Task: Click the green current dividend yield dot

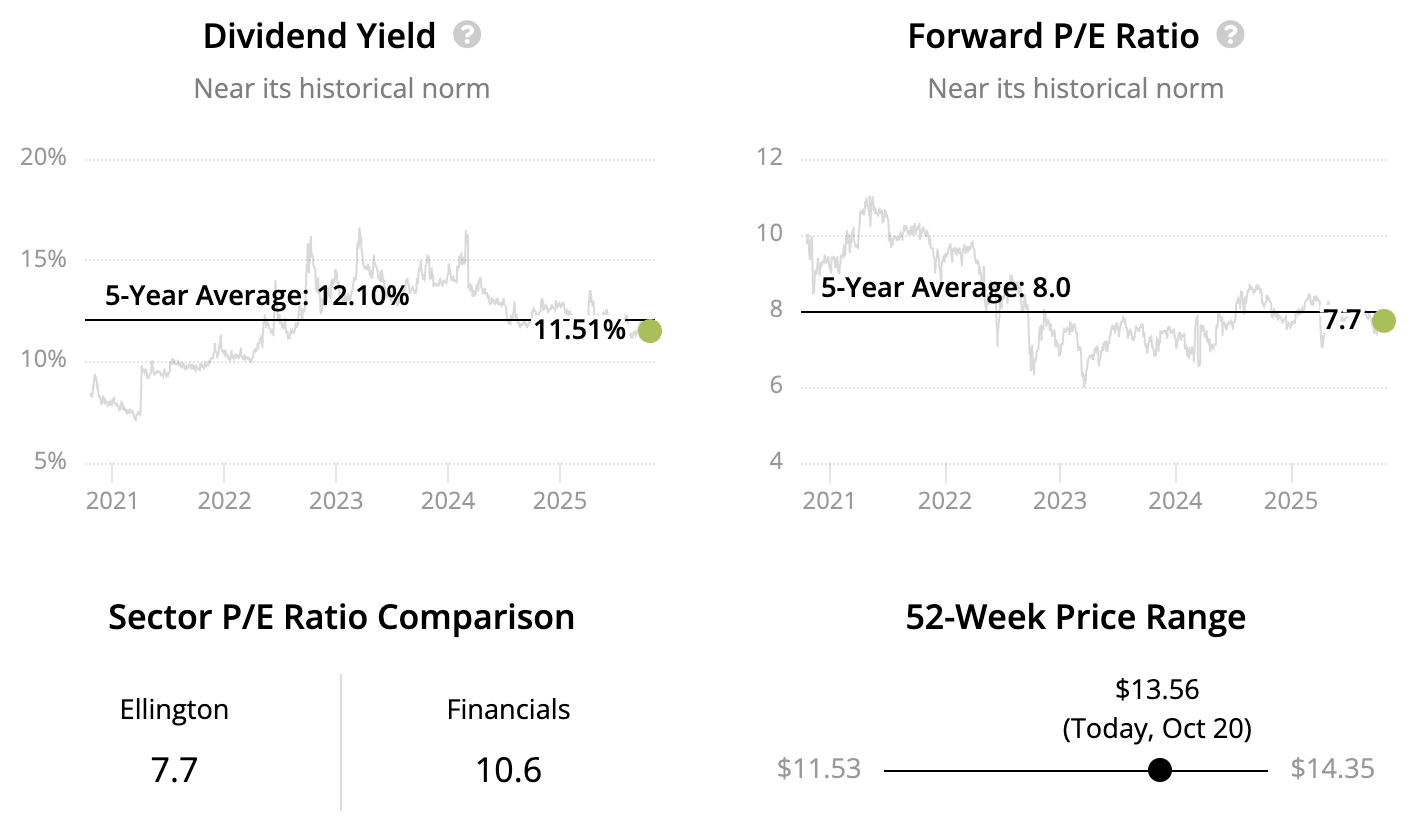Action: coord(650,330)
